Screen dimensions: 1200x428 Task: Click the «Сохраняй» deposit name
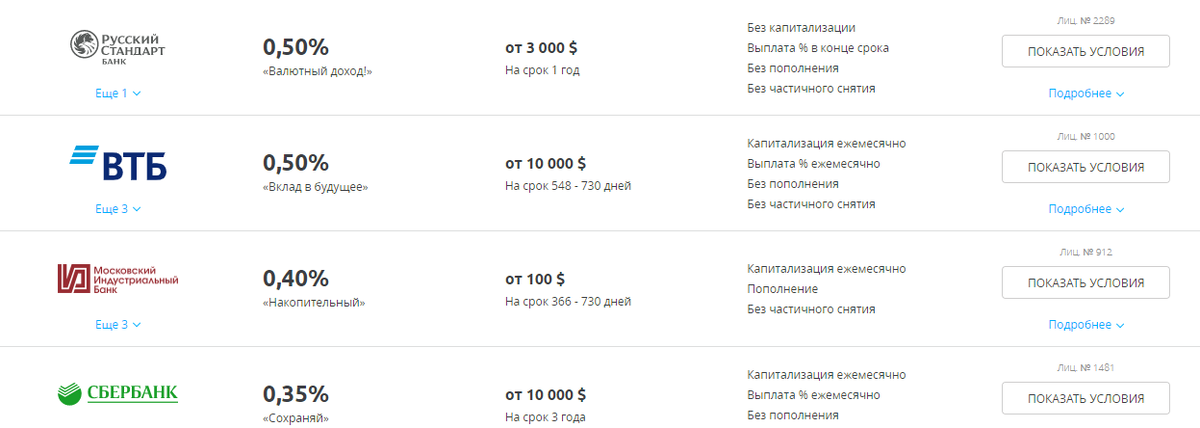point(296,418)
